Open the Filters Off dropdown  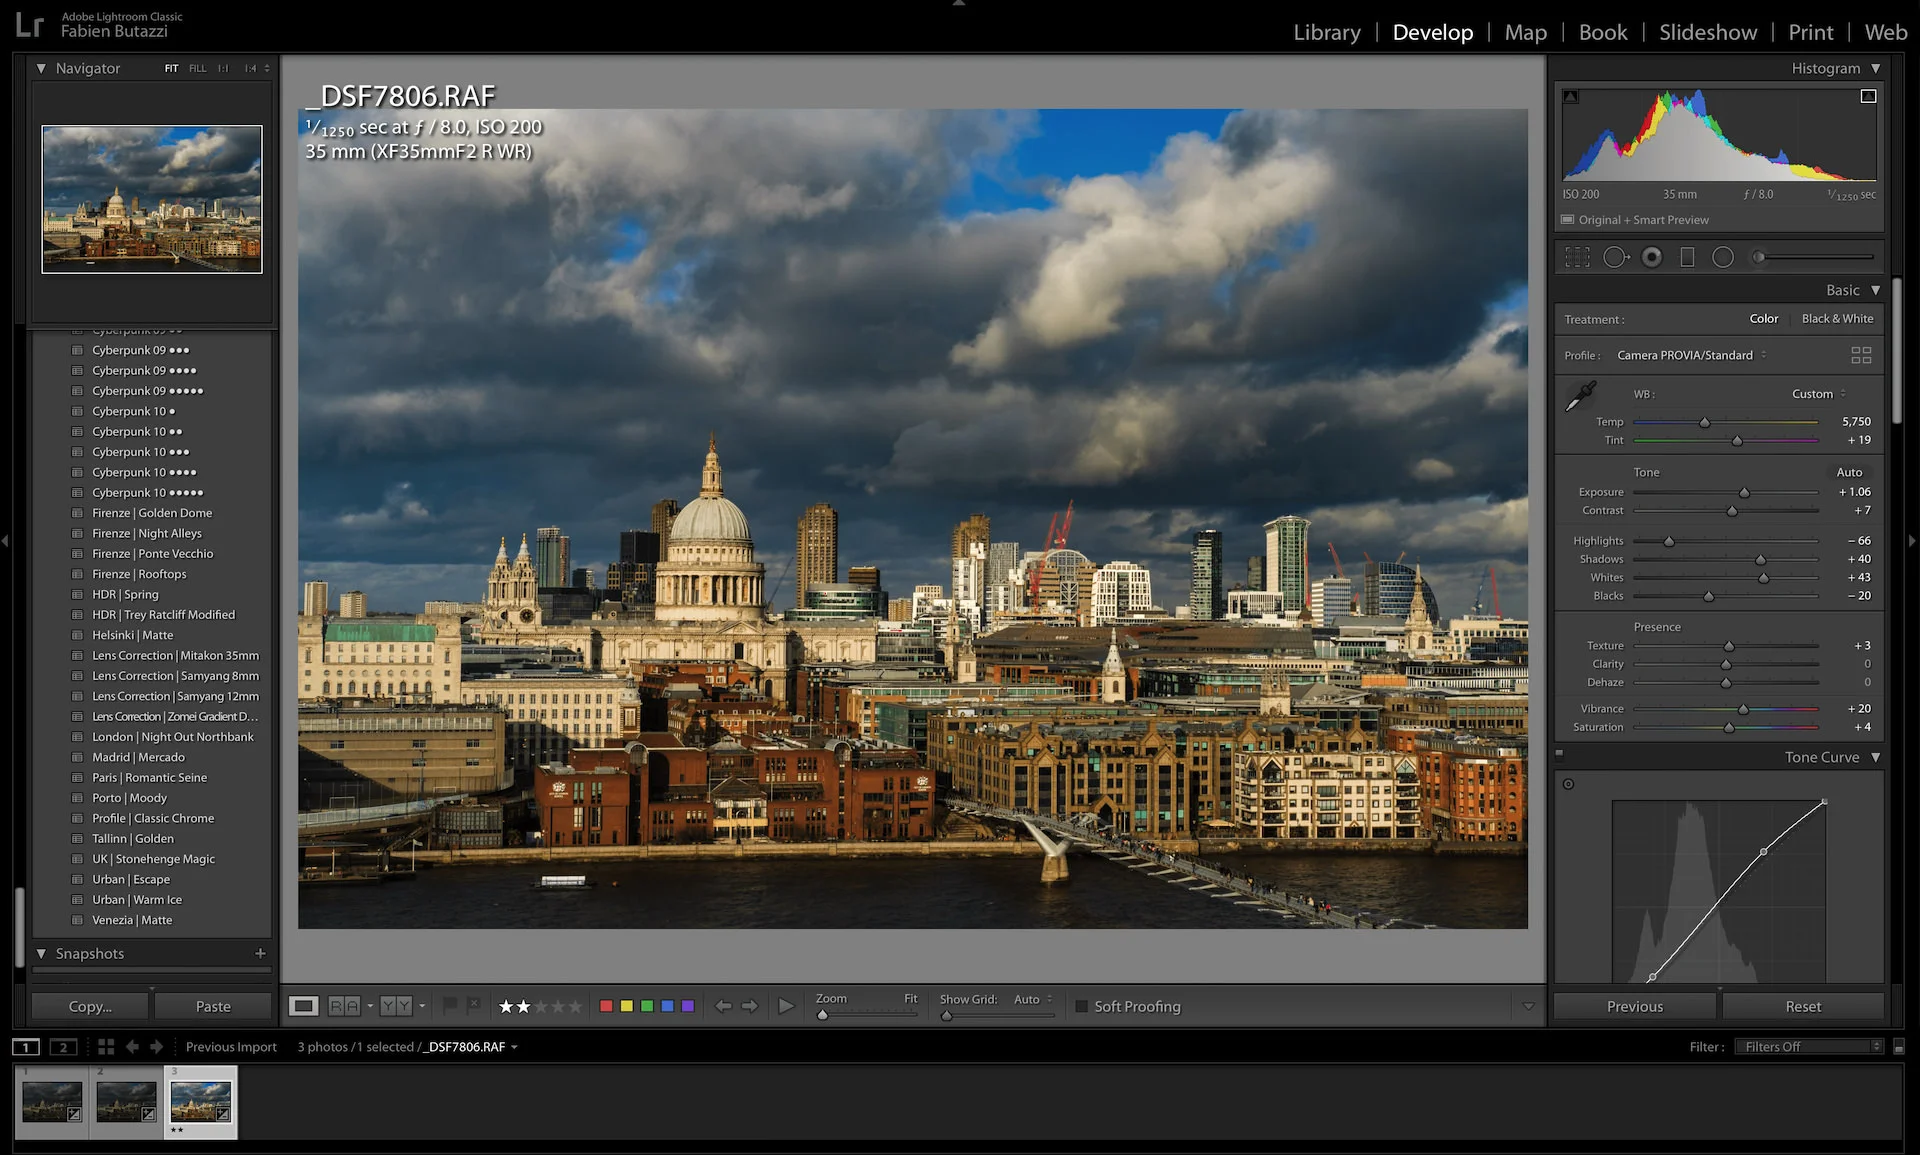click(x=1809, y=1047)
